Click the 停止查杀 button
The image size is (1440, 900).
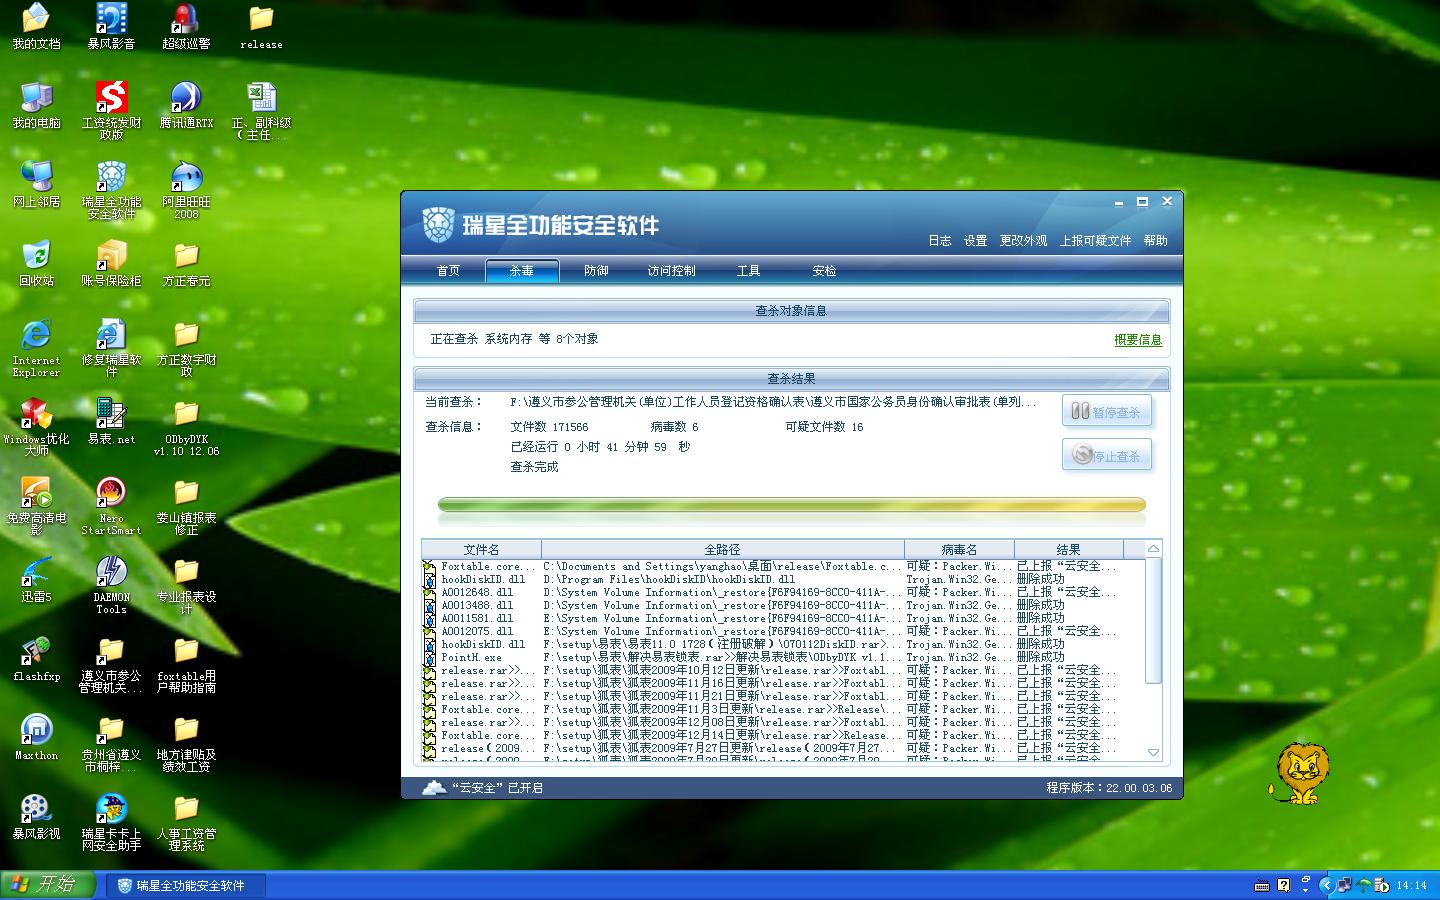pyautogui.click(x=1107, y=456)
